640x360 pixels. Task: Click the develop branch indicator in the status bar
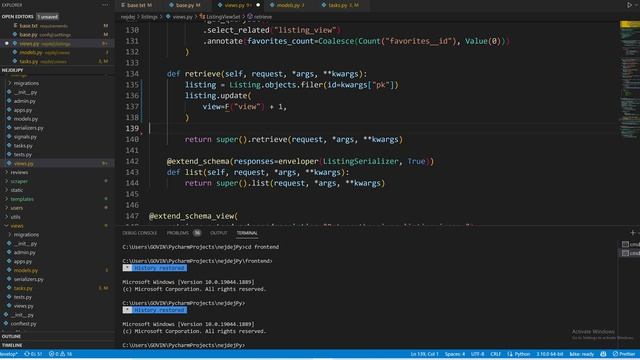click(x=9, y=354)
